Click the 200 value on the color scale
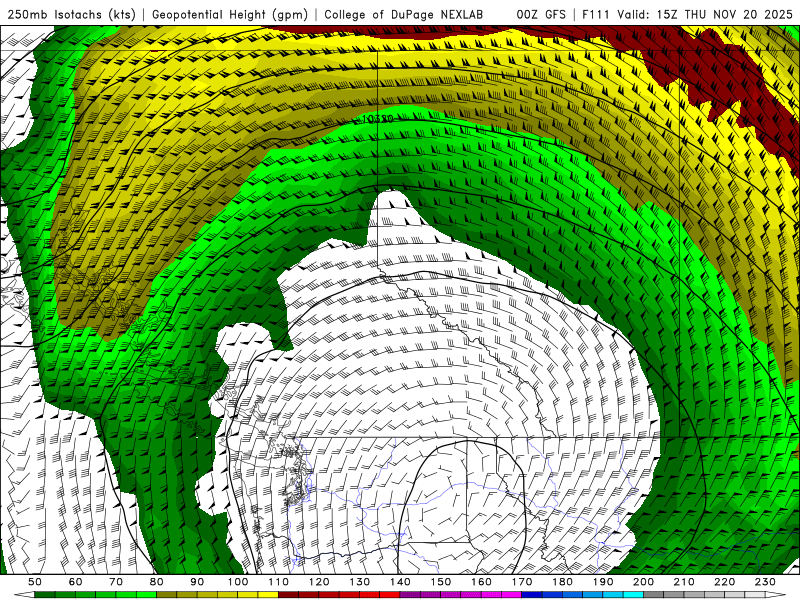800x600 pixels. coord(643,582)
